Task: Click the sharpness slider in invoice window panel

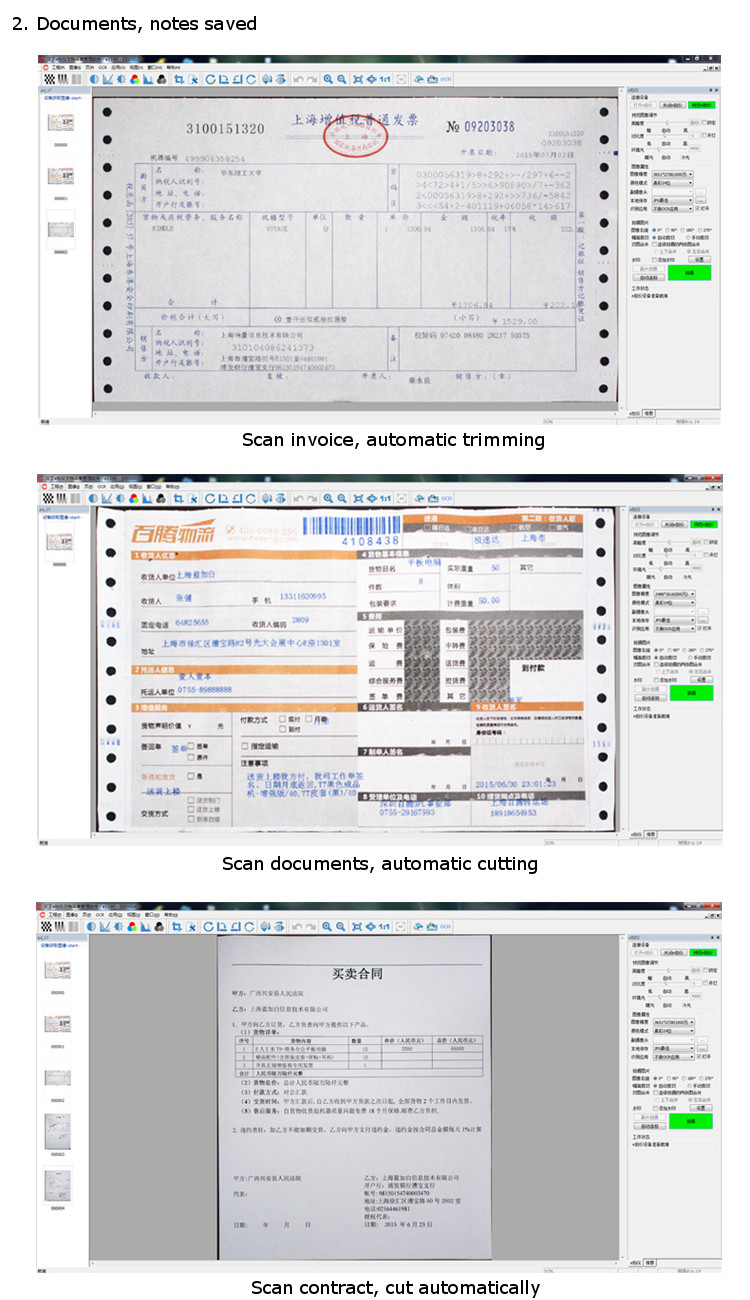Action: (667, 123)
